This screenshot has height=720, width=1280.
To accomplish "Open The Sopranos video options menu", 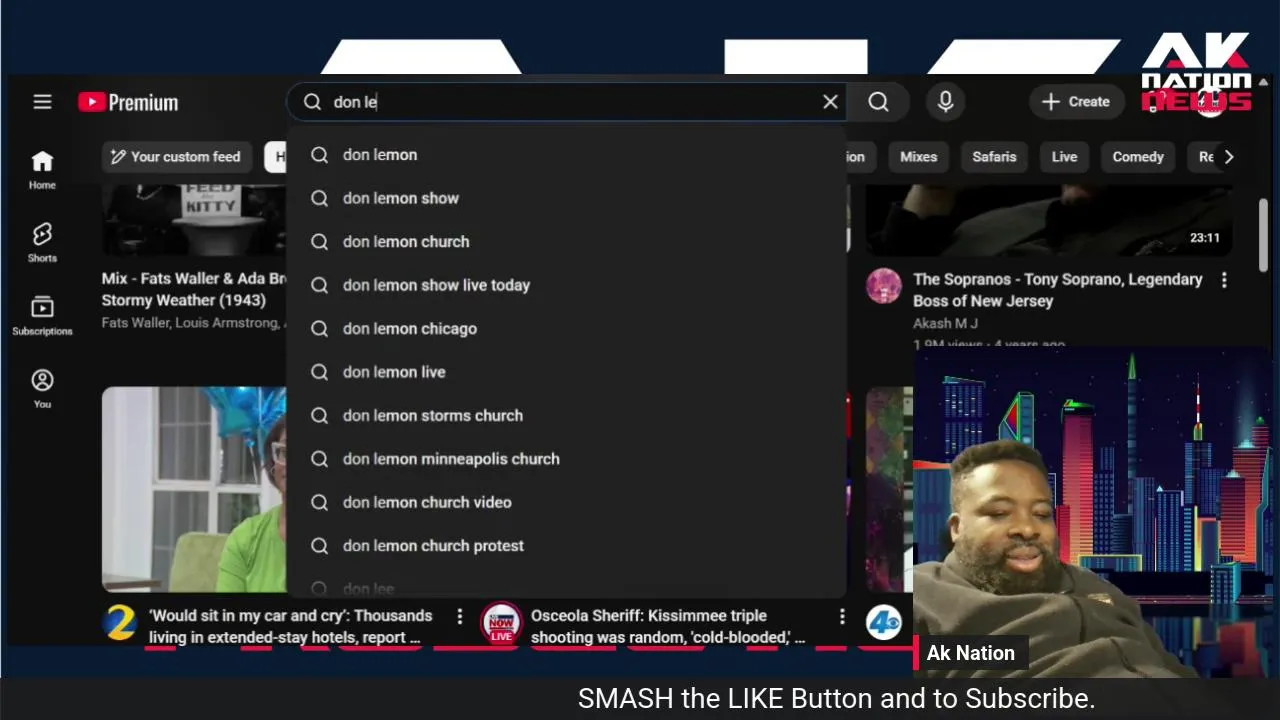I will click(x=1224, y=281).
